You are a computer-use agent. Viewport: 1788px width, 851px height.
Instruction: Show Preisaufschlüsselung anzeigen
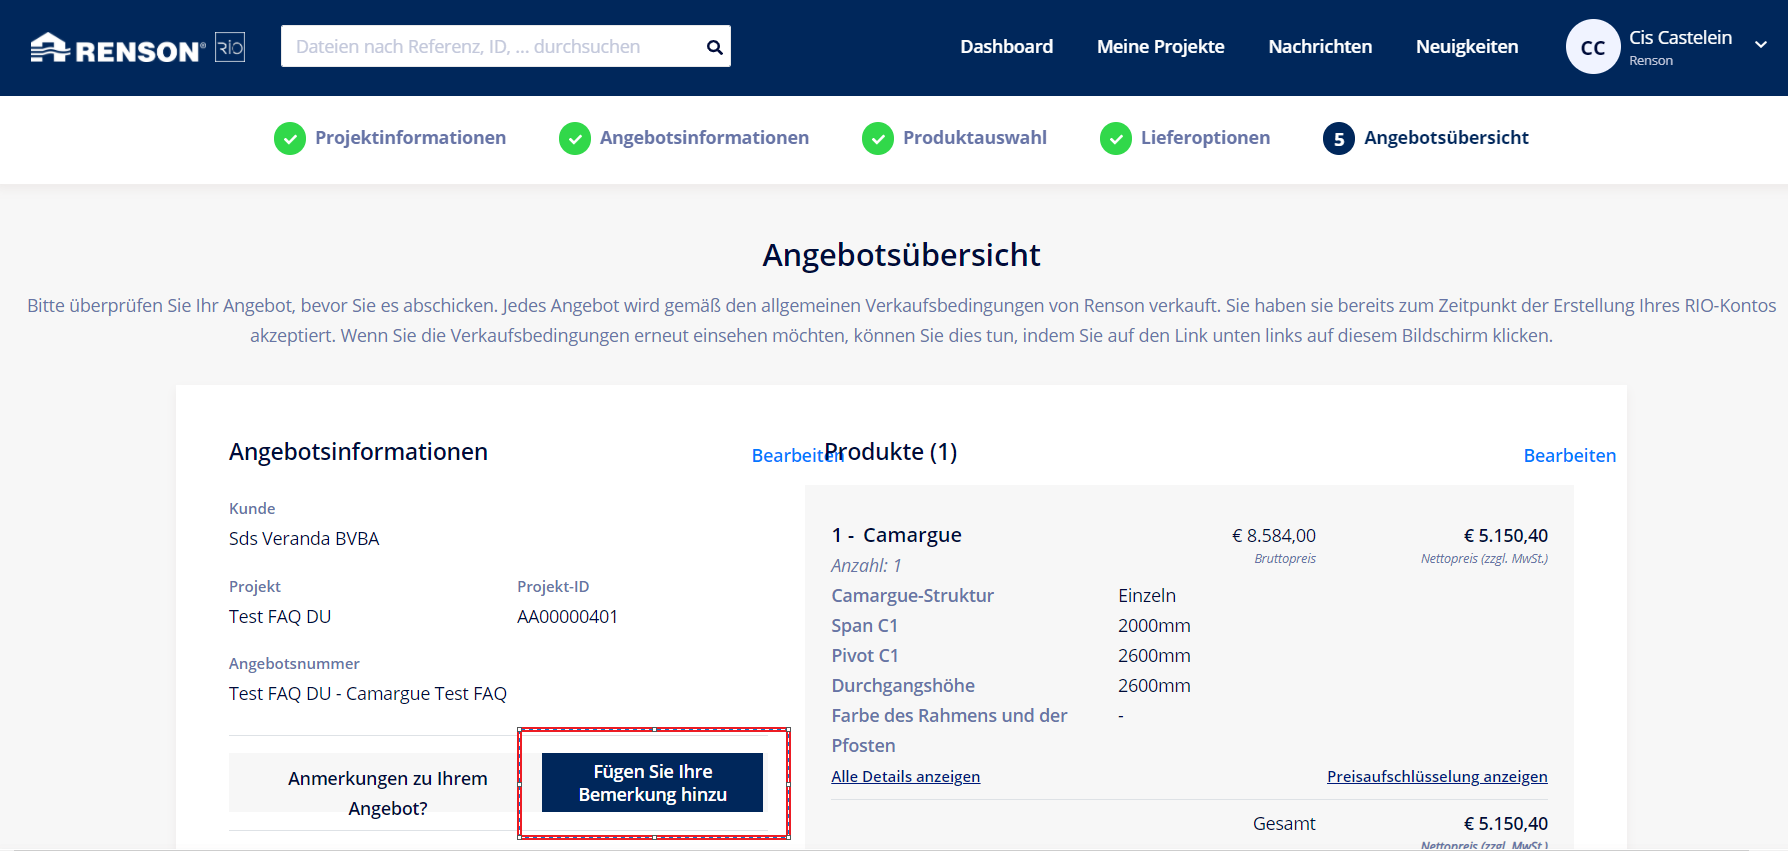tap(1437, 777)
